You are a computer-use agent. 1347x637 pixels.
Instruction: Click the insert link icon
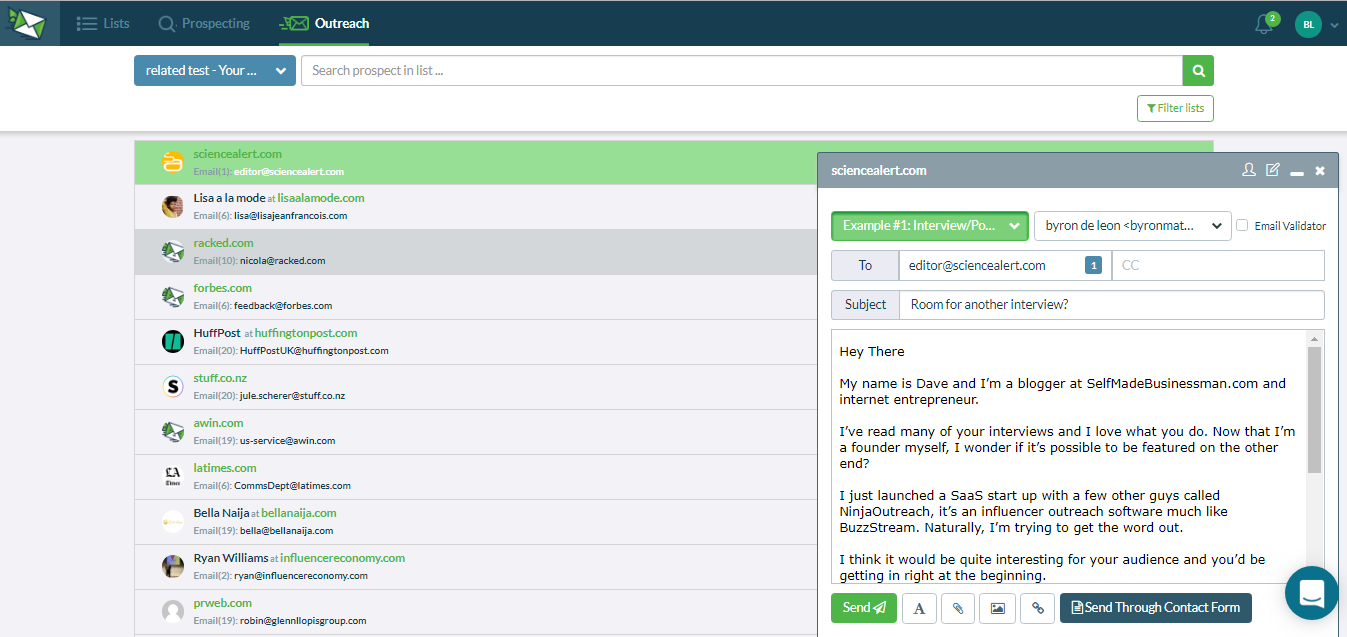(1038, 607)
